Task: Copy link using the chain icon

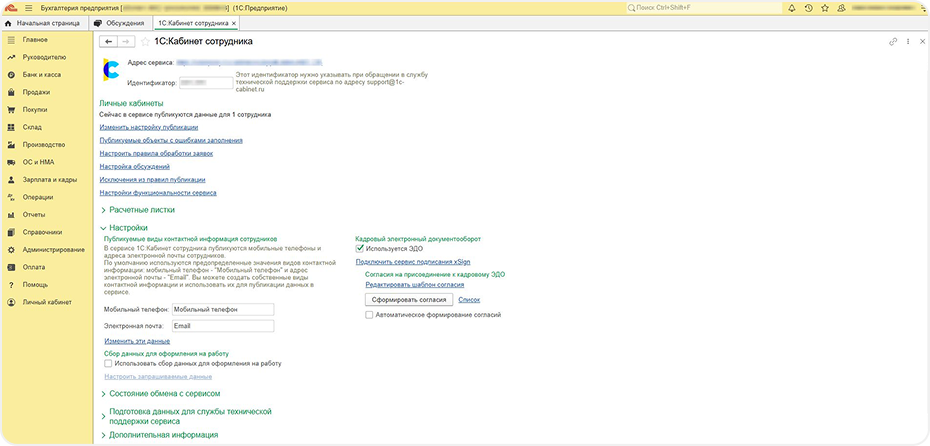Action: point(893,42)
